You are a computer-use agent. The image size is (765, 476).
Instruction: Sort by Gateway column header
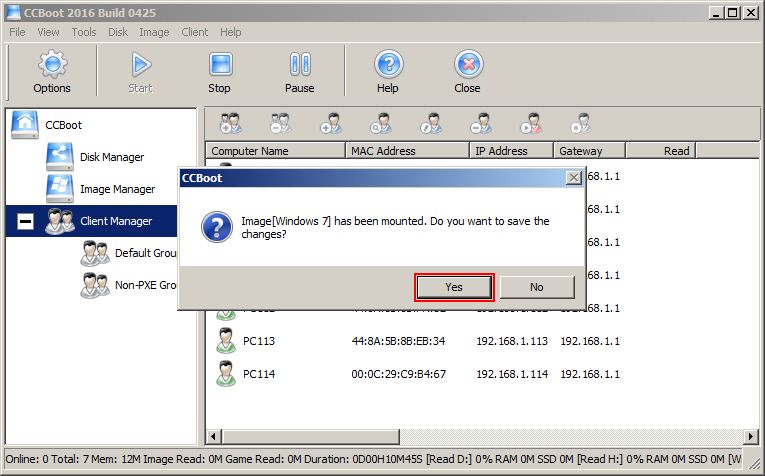(x=589, y=151)
